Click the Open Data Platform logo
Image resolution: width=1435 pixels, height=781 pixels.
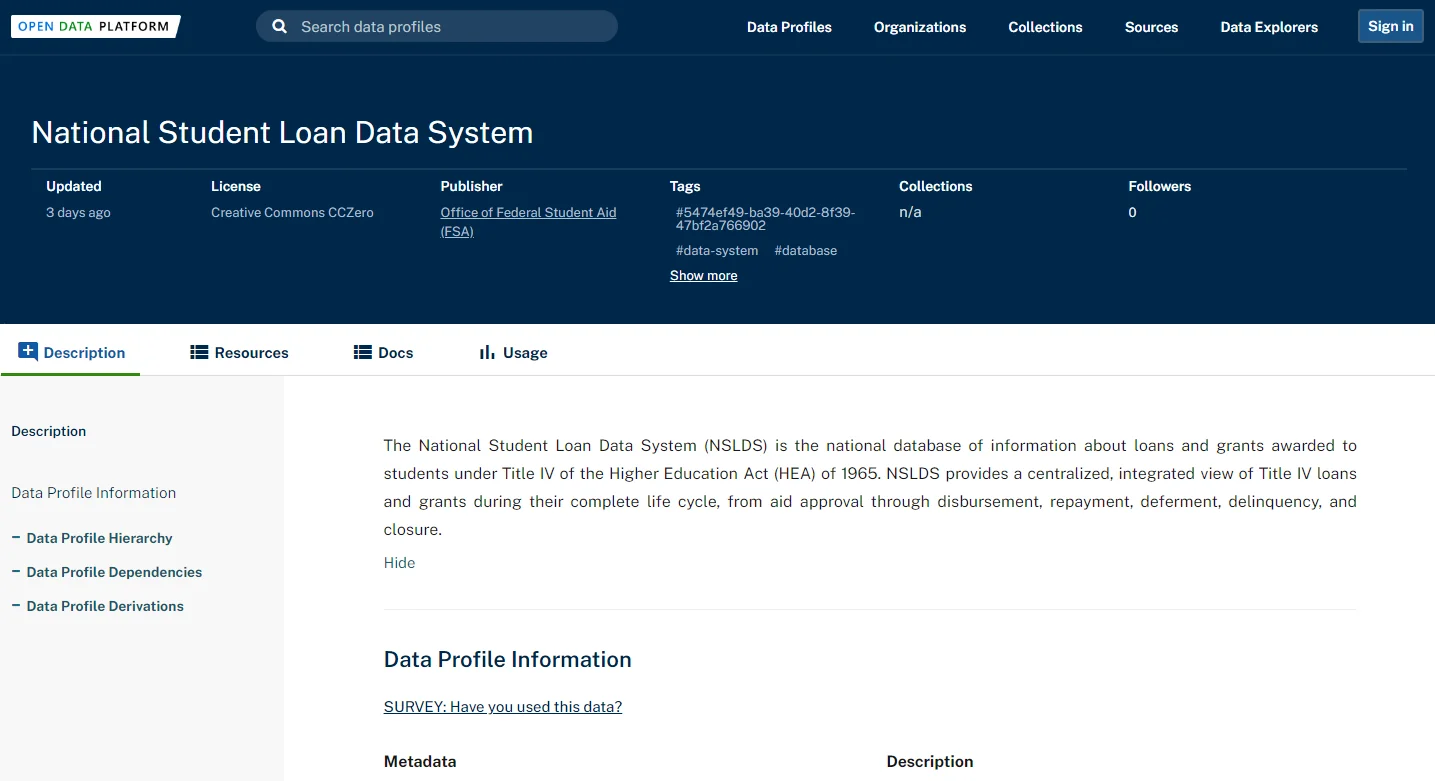click(95, 27)
